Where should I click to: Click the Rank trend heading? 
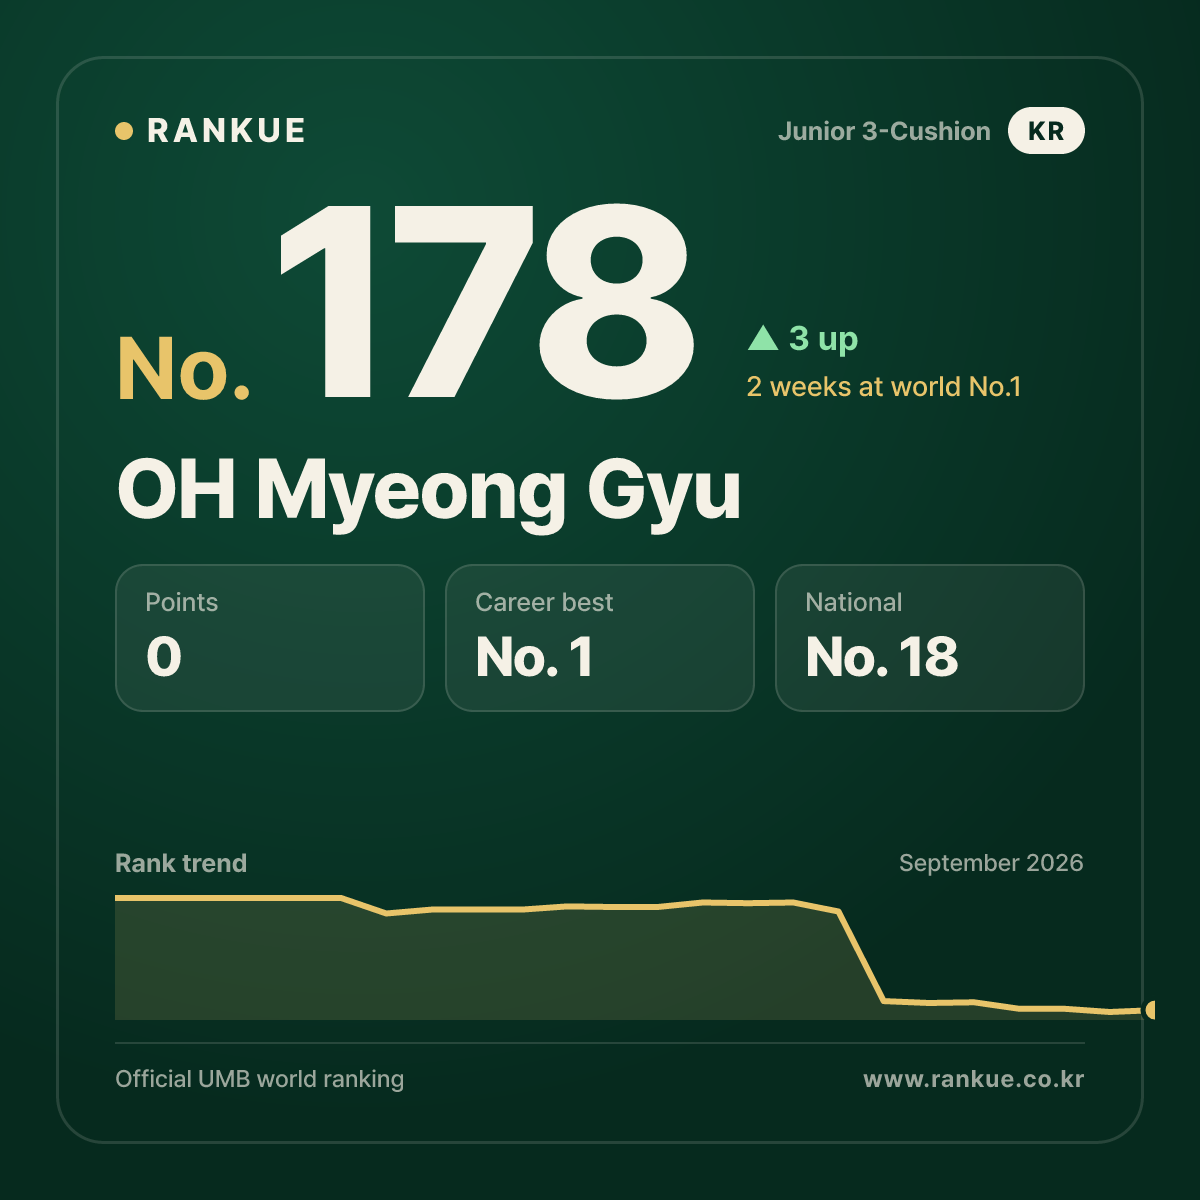point(181,863)
